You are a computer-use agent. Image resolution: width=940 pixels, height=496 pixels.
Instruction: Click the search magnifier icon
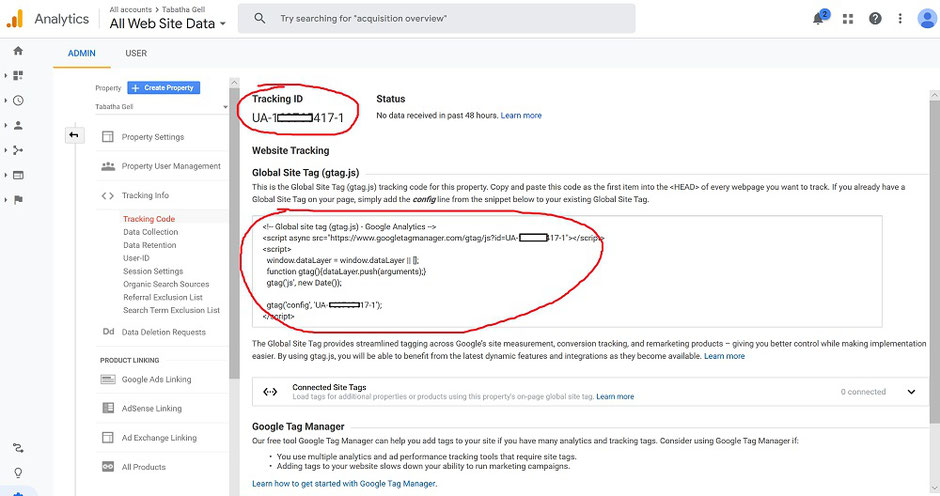(x=260, y=19)
